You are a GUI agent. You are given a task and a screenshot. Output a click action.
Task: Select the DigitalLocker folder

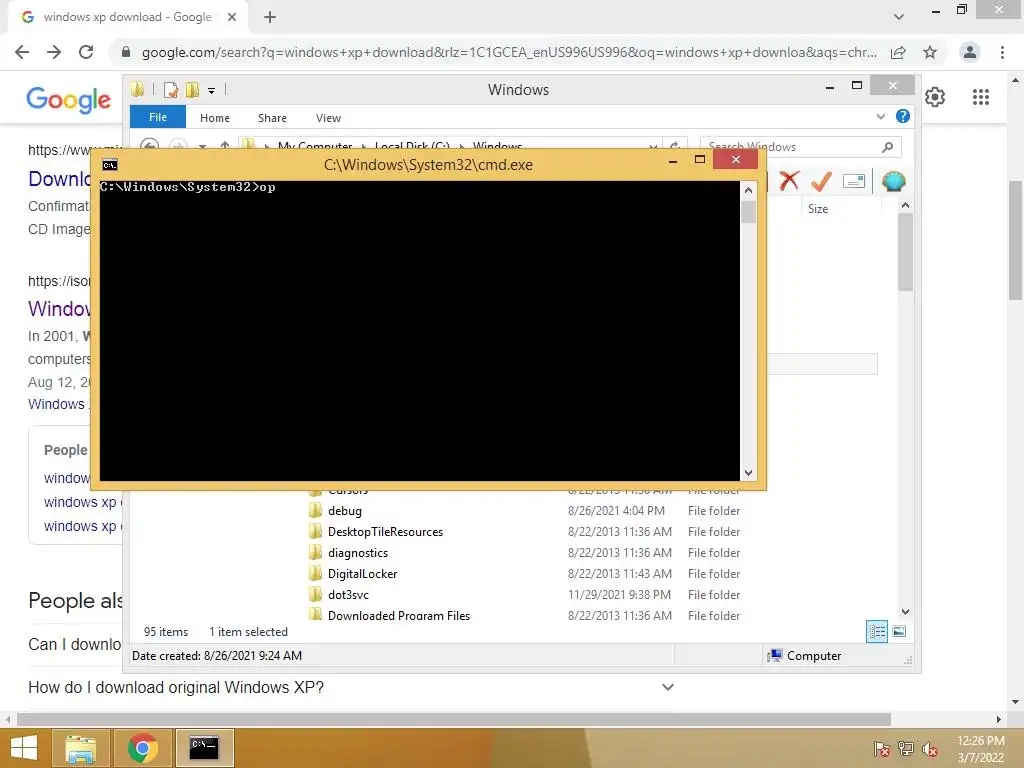pos(362,573)
